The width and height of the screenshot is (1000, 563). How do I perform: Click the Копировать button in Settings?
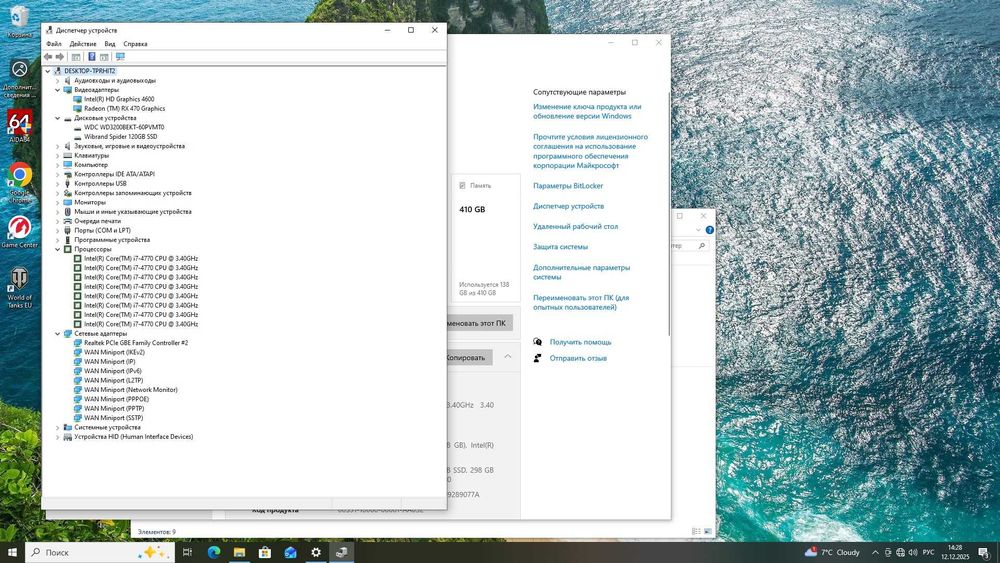(x=469, y=358)
